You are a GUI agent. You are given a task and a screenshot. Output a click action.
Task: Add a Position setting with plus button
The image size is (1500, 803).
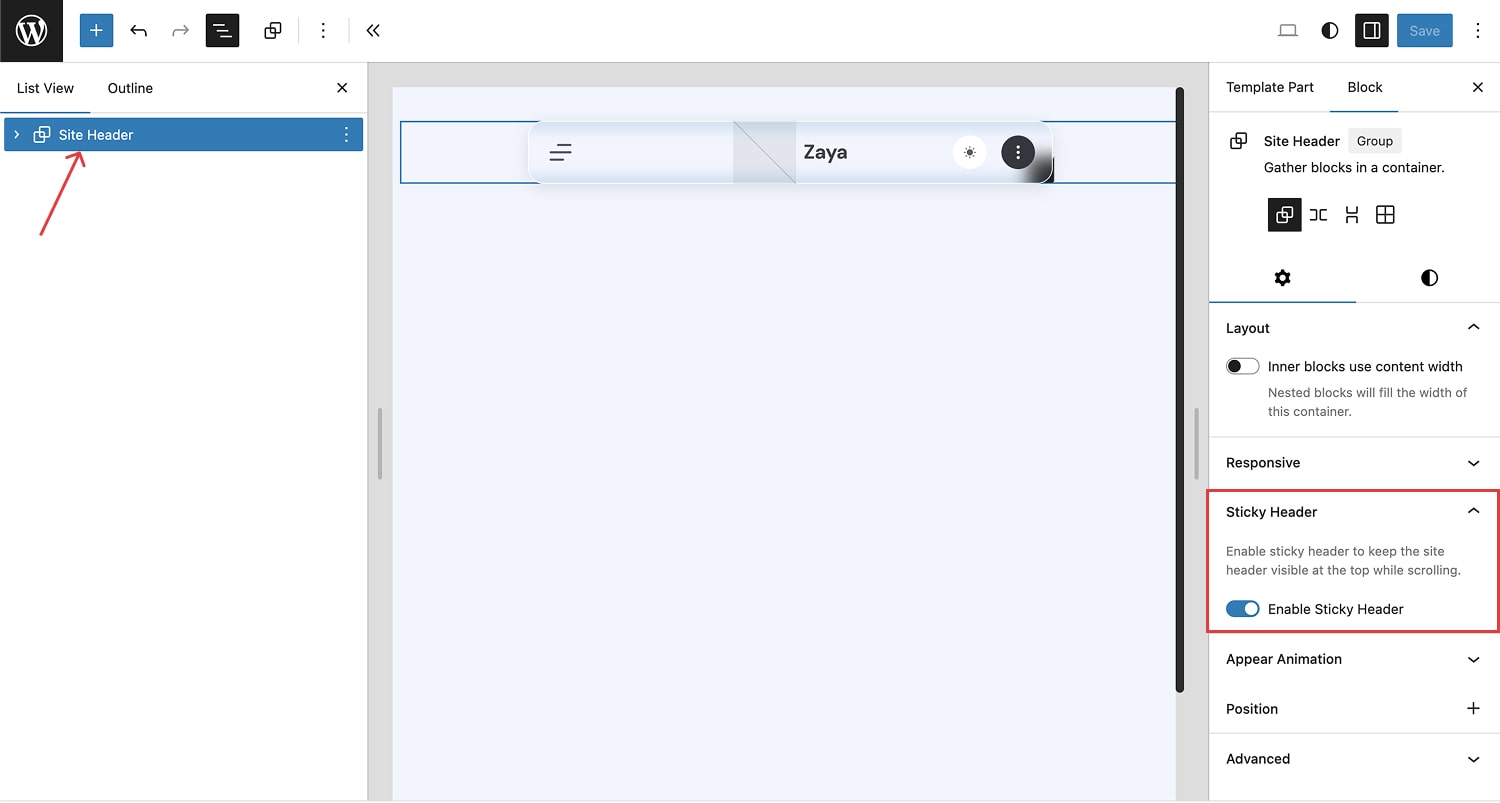(x=1473, y=709)
